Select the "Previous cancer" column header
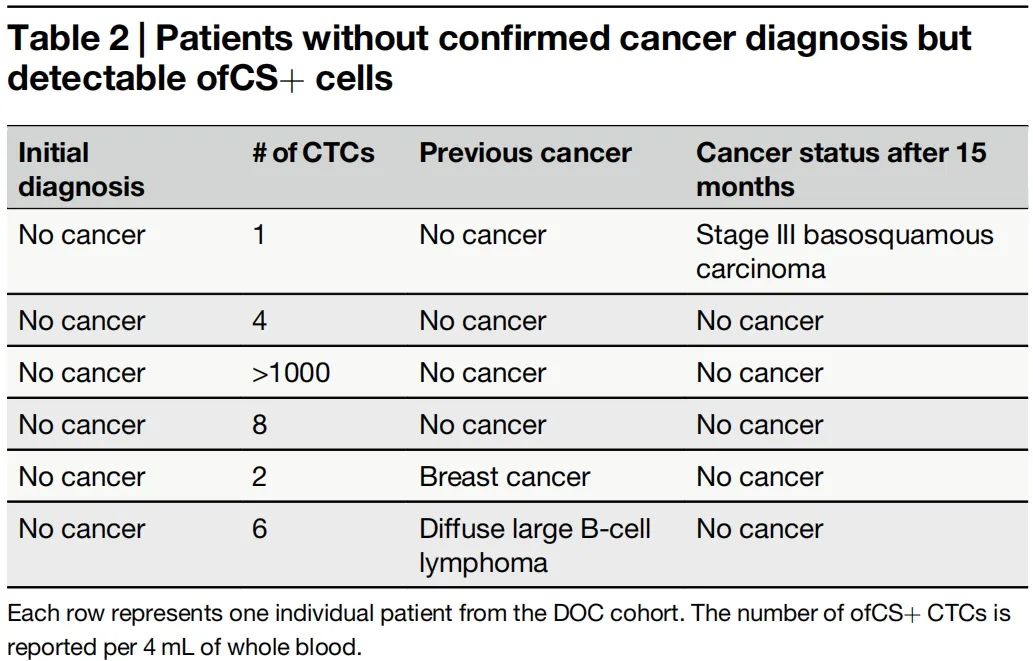The height and width of the screenshot is (661, 1033). click(x=525, y=153)
